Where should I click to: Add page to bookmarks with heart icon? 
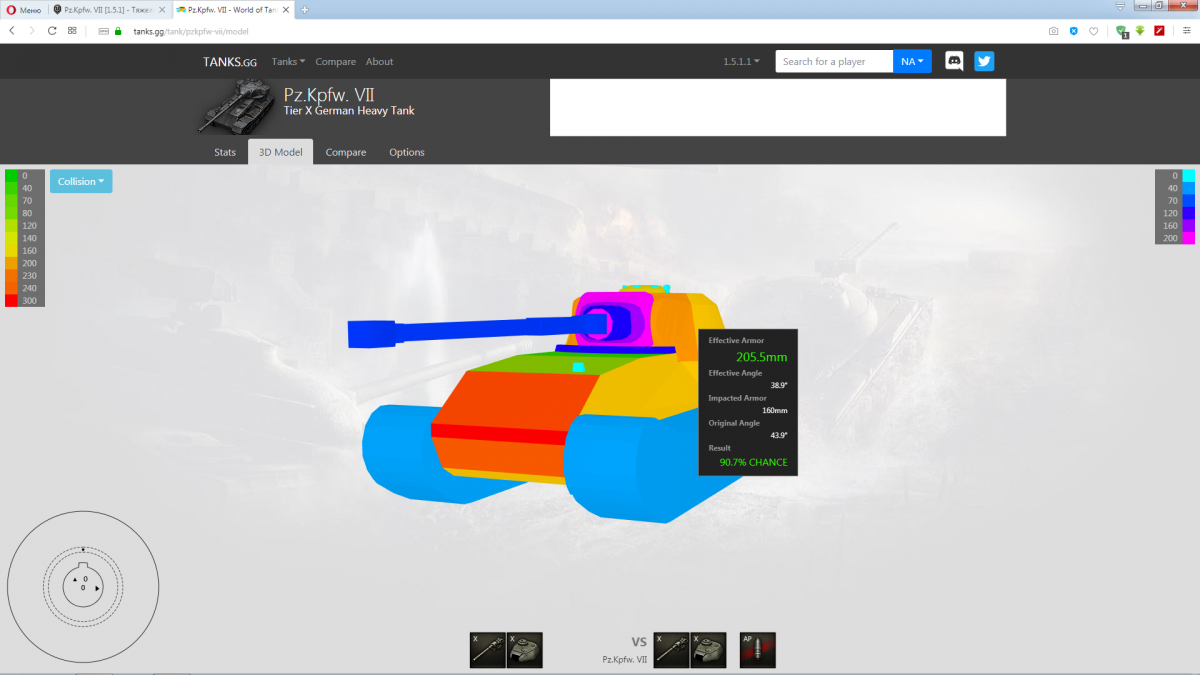pyautogui.click(x=1093, y=31)
